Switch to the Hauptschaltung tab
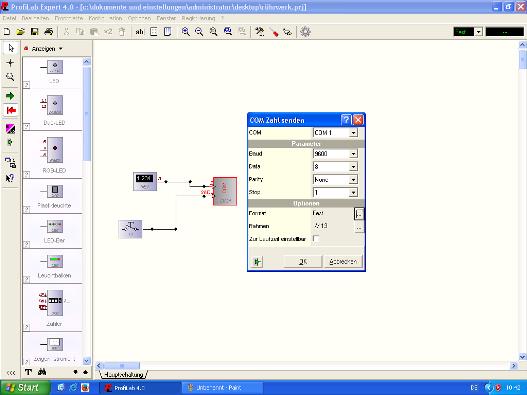 pyautogui.click(x=123, y=374)
